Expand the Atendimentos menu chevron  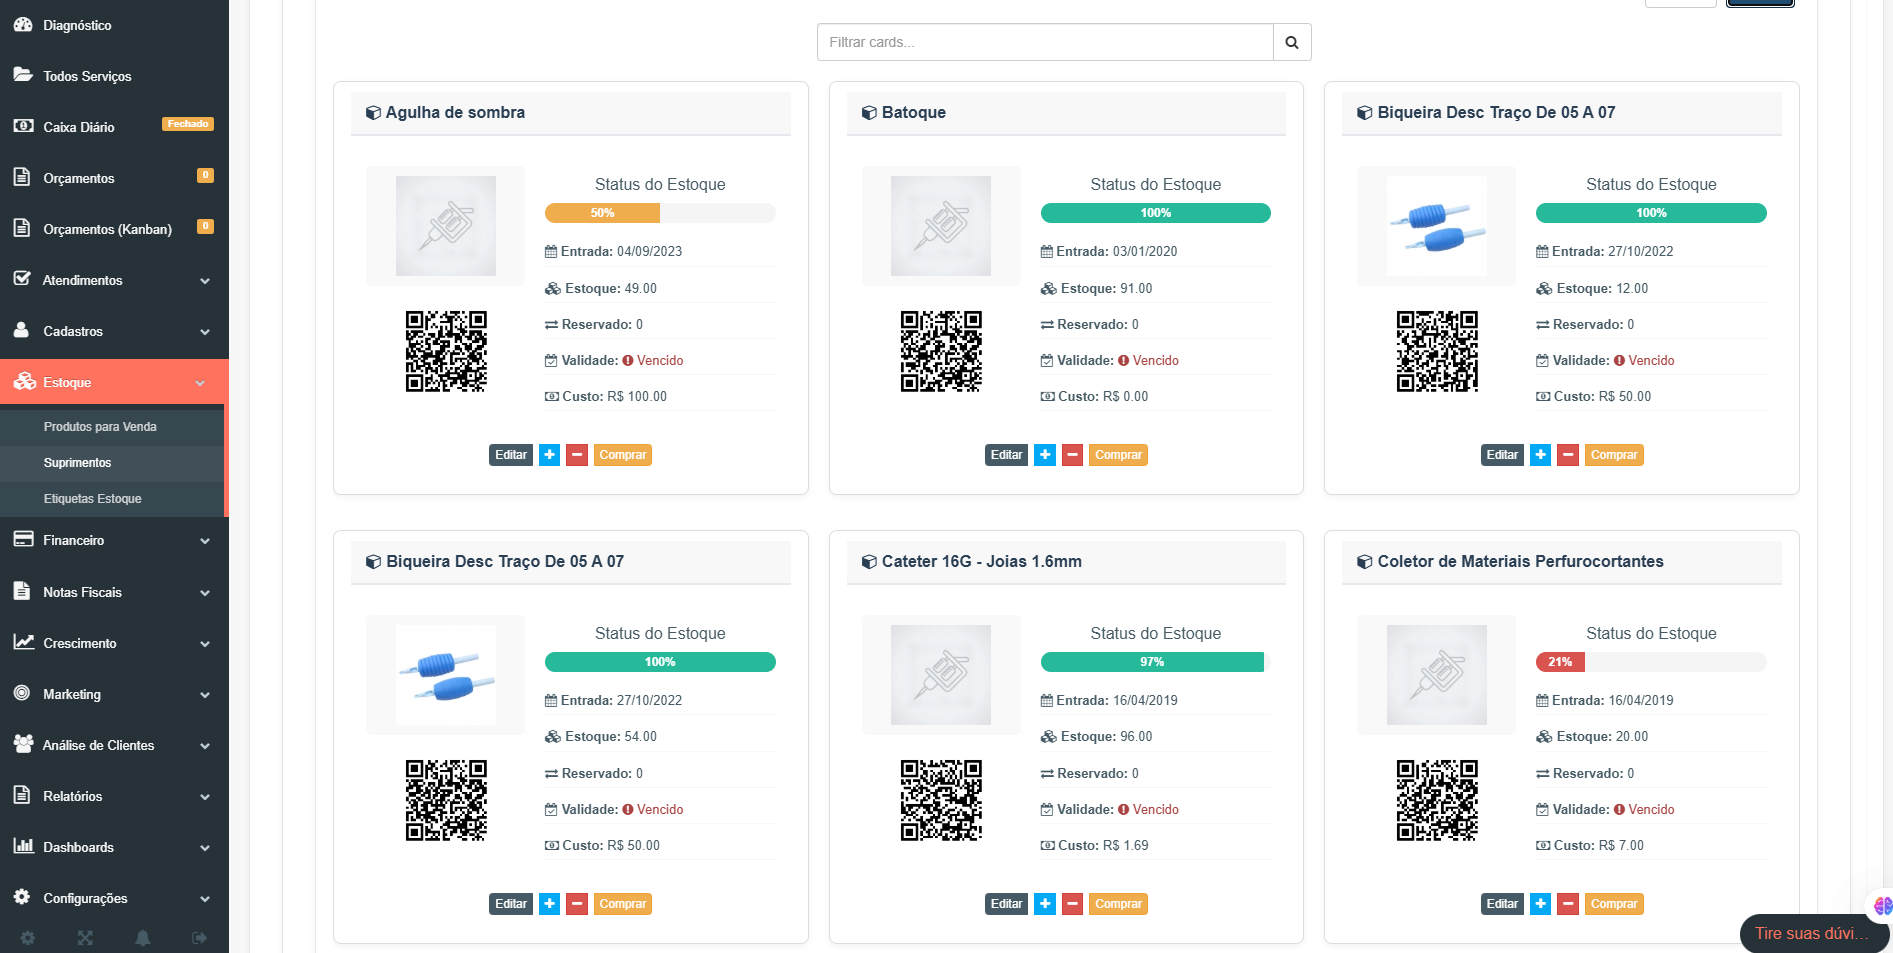pos(205,281)
